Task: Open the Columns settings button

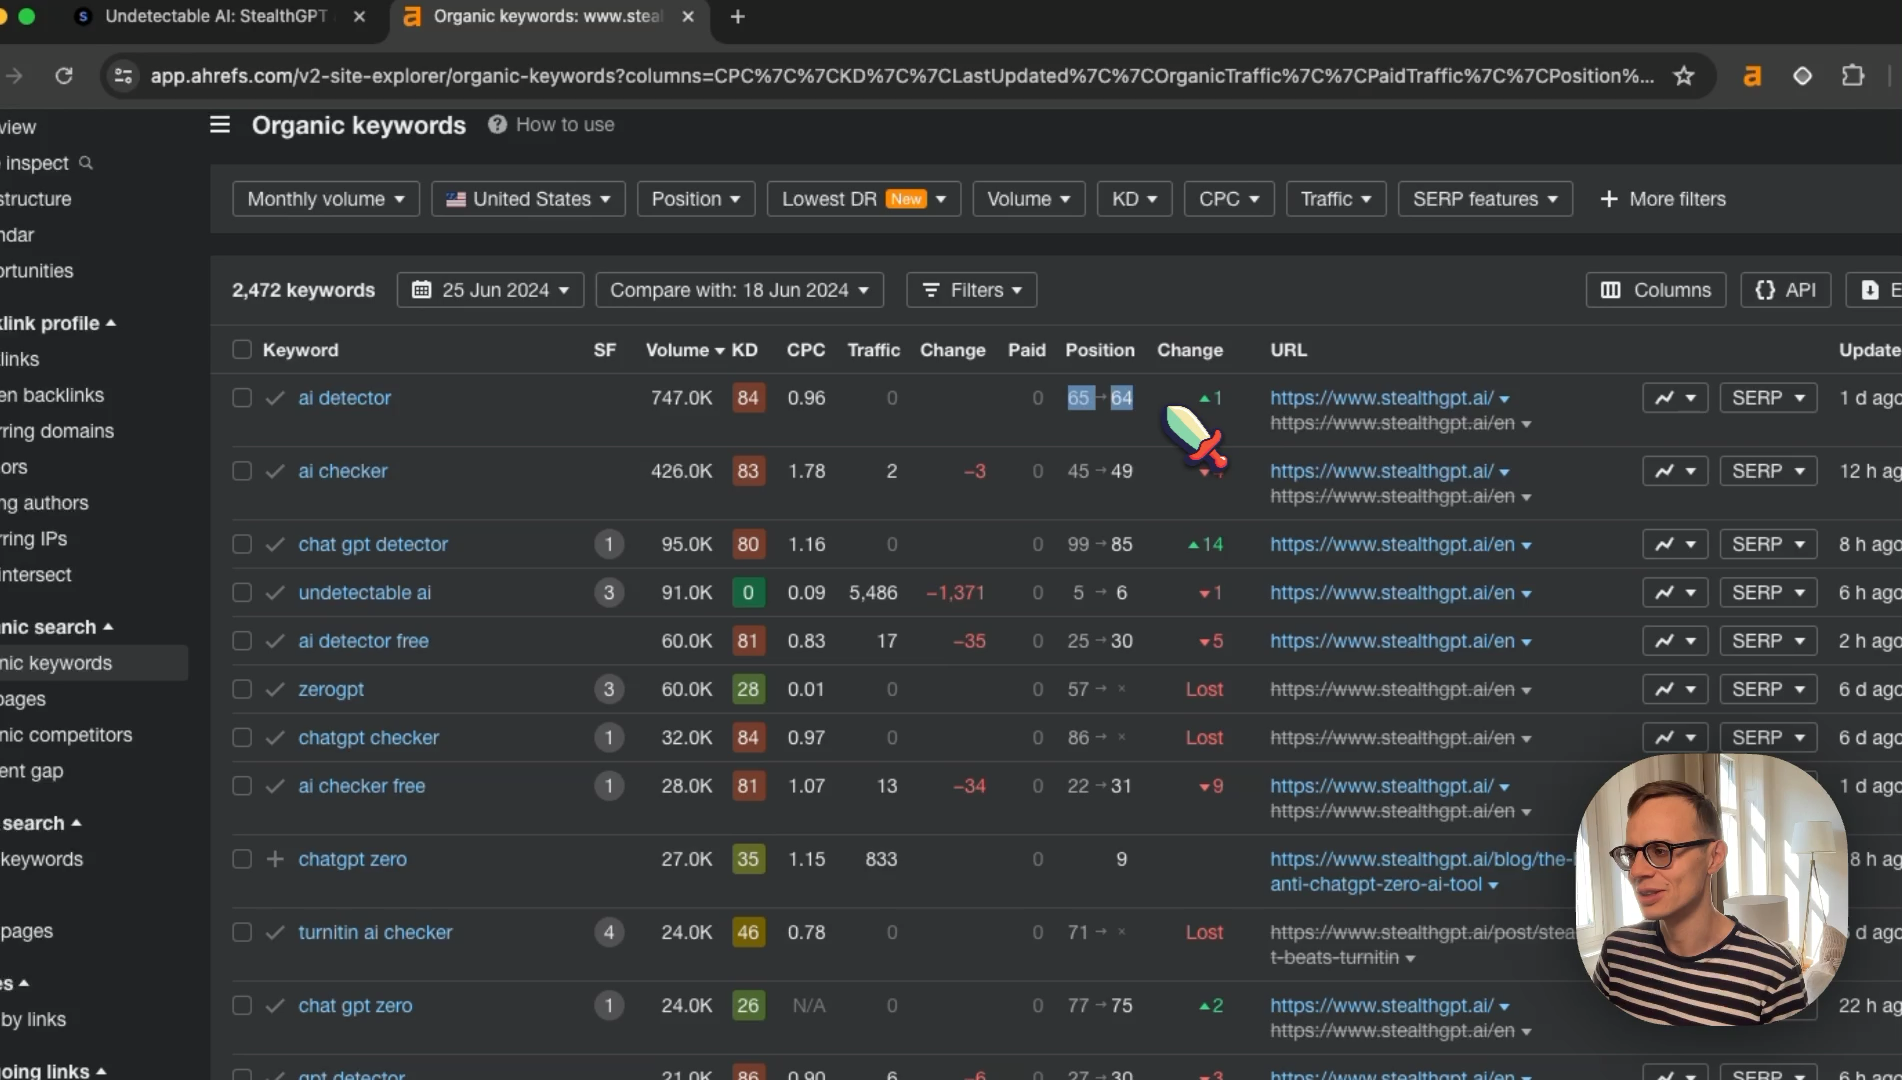Action: tap(1656, 290)
